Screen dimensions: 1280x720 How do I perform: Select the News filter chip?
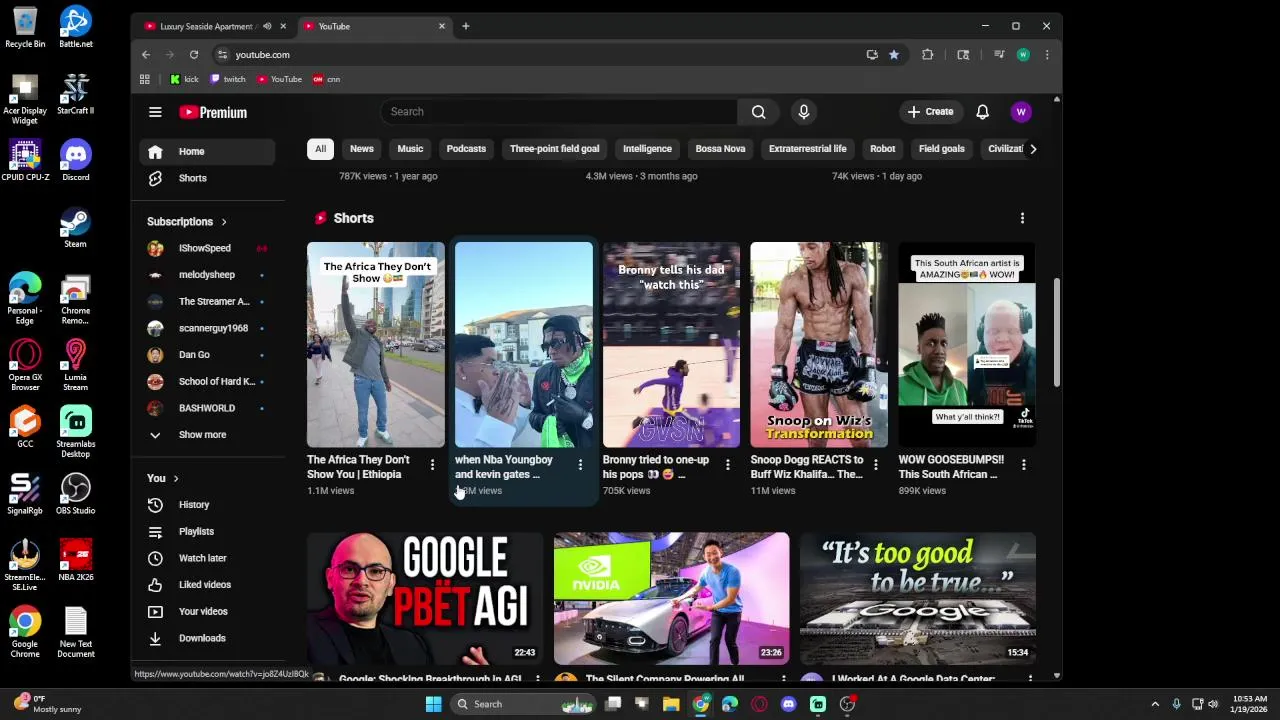click(362, 149)
